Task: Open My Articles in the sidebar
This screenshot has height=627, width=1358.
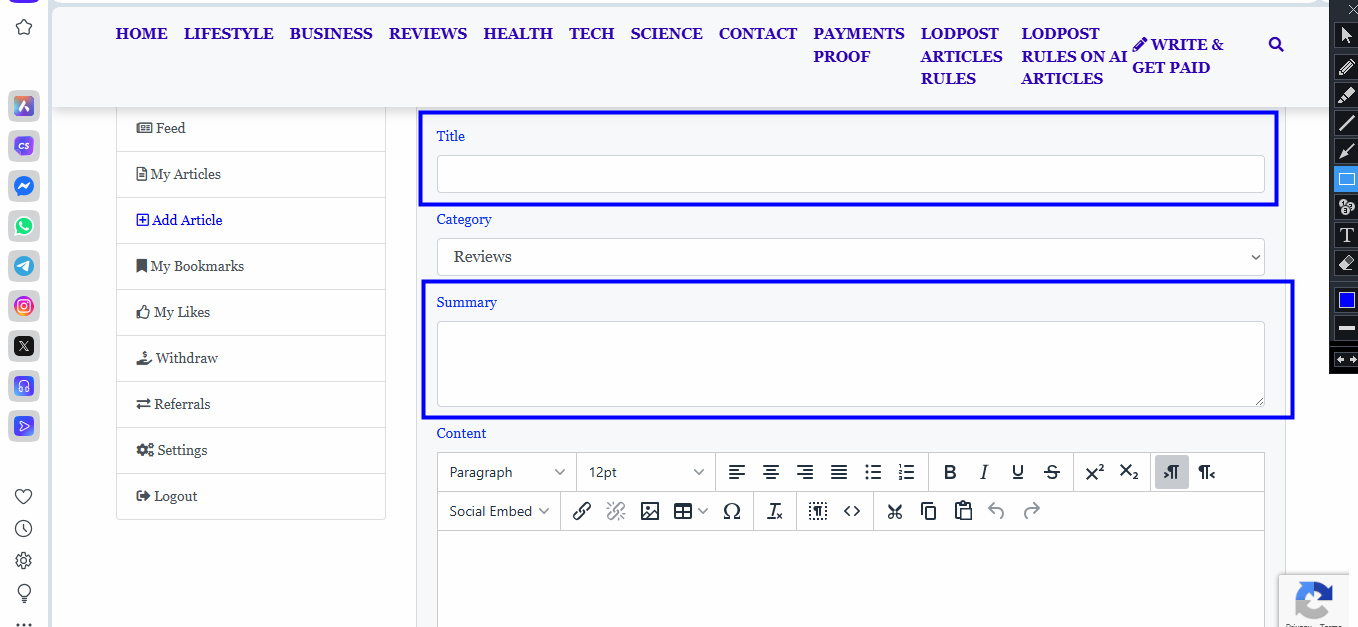Action: [185, 174]
